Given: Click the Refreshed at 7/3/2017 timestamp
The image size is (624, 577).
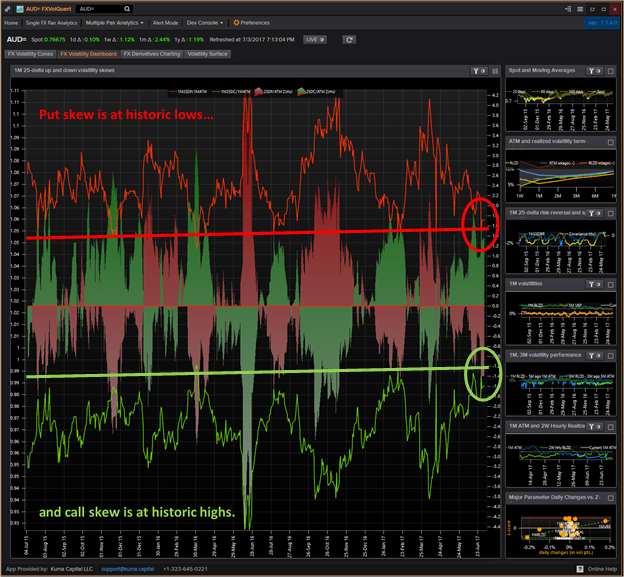Looking at the screenshot, I should coord(252,39).
